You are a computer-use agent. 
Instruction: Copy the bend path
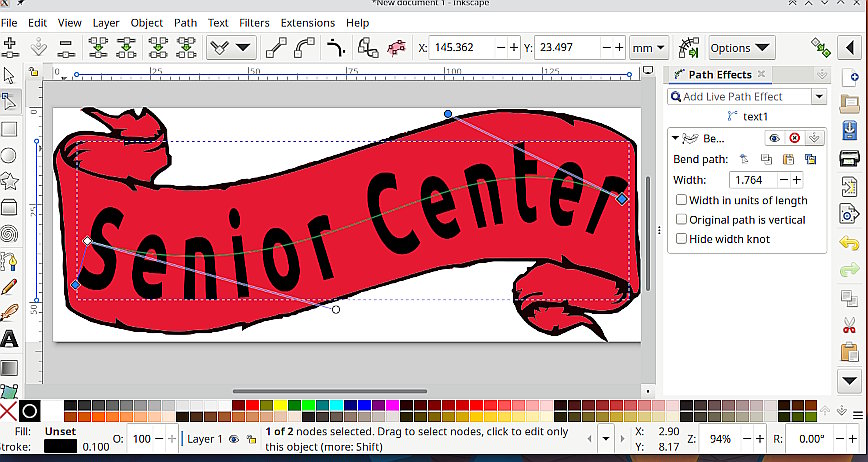click(766, 159)
